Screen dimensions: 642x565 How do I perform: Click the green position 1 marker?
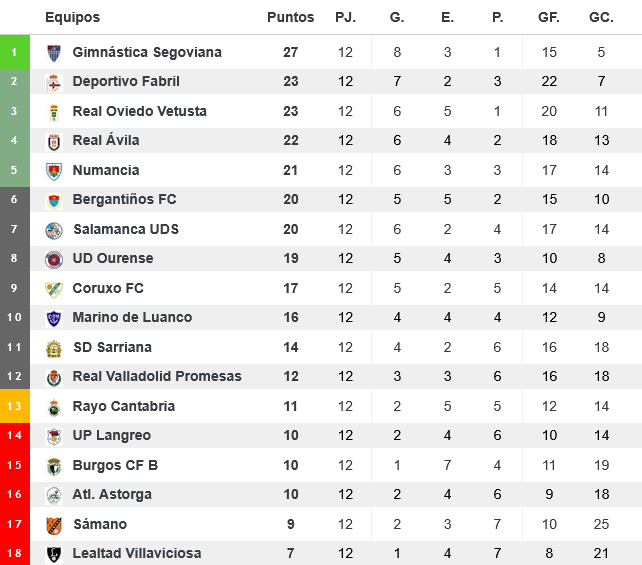pyautogui.click(x=14, y=52)
